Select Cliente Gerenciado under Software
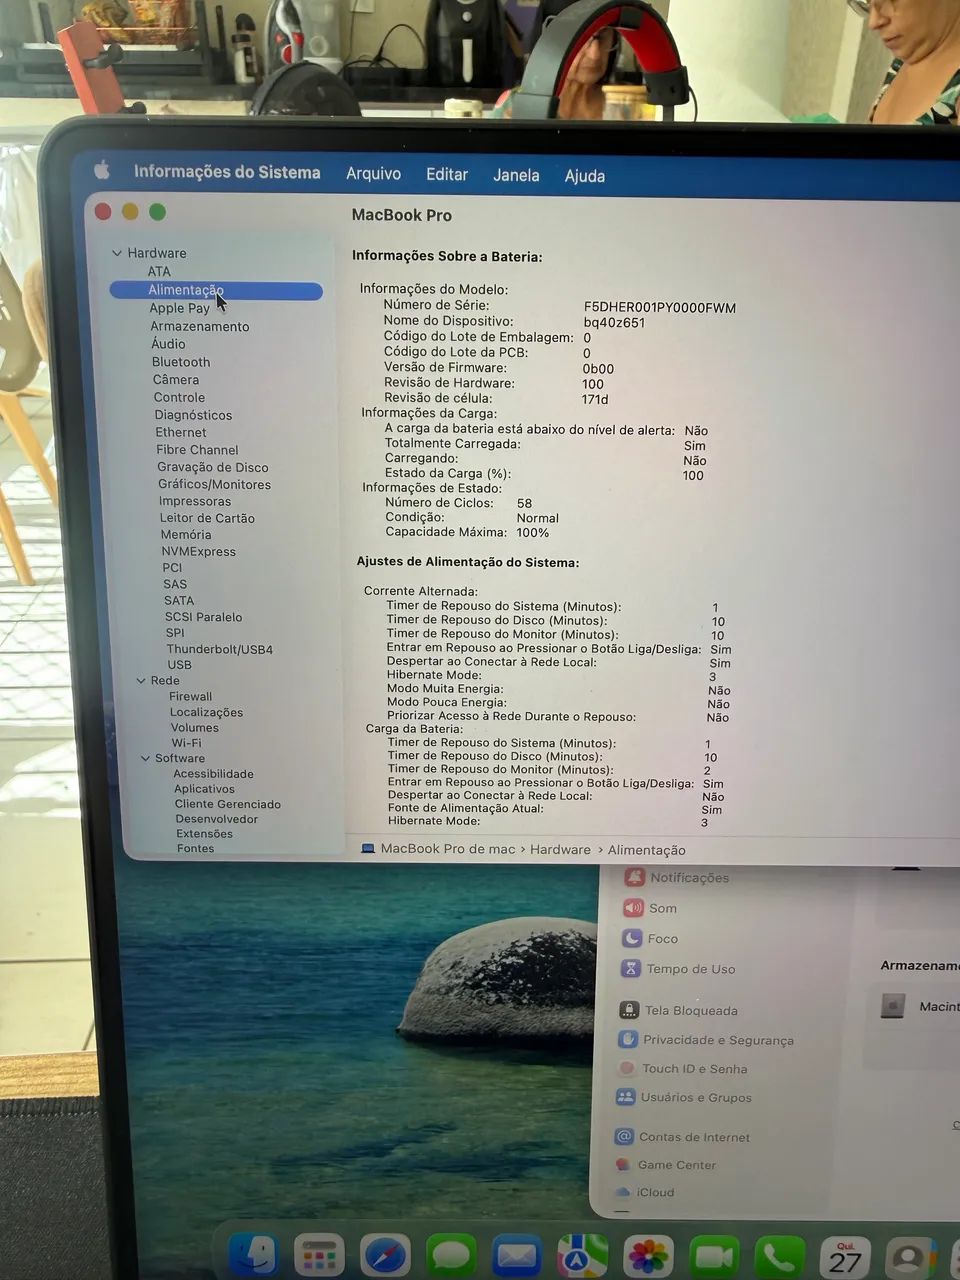Screen dimensions: 960x1280 [x=228, y=804]
